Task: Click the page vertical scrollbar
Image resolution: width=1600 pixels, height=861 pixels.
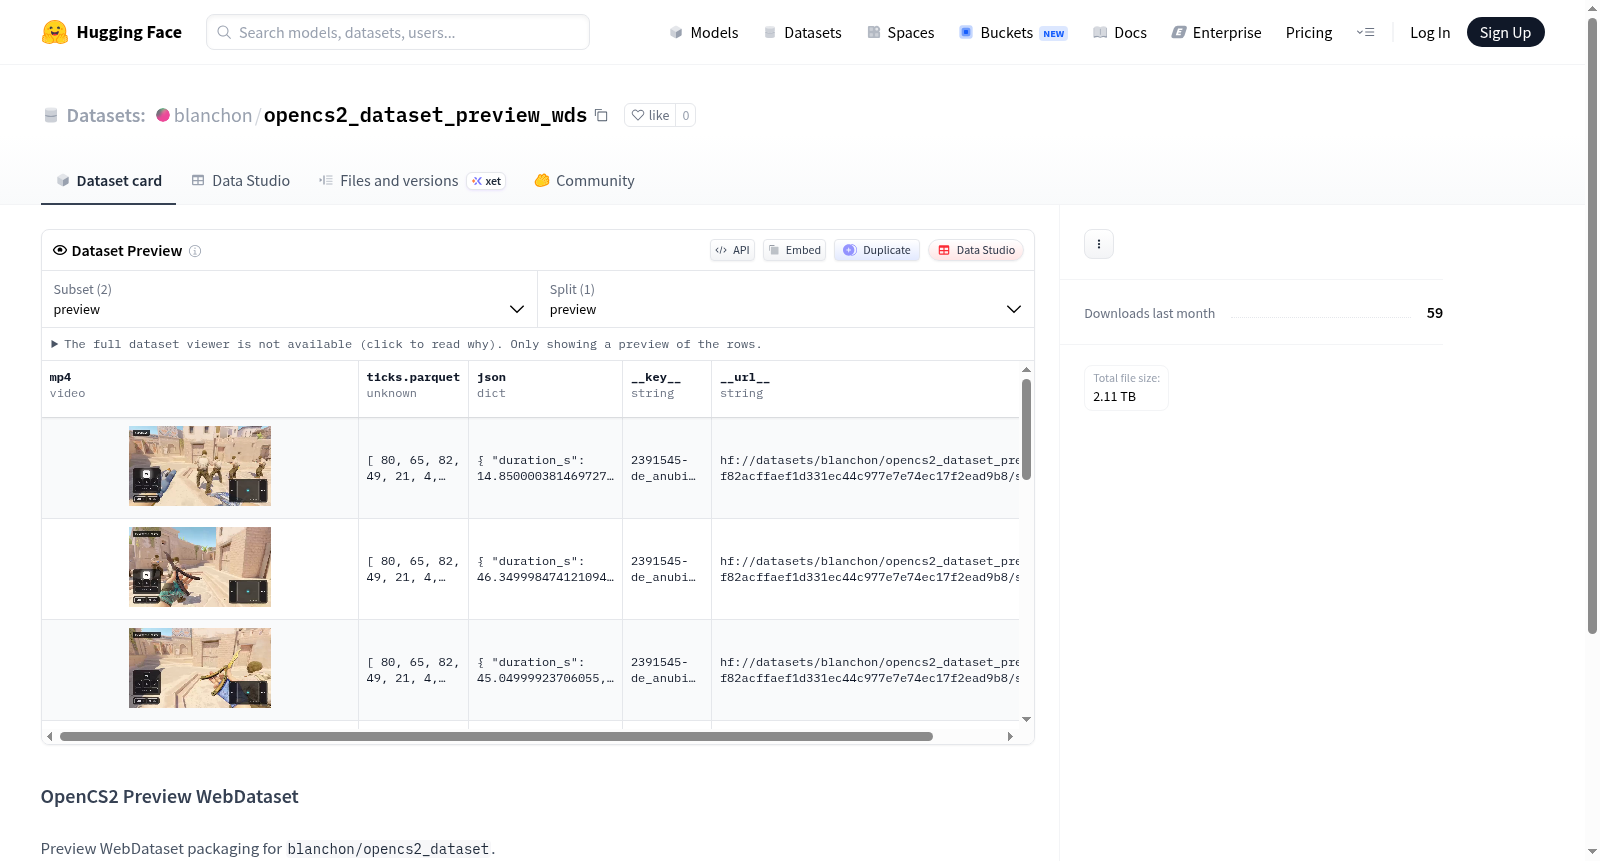Action: 1592,325
